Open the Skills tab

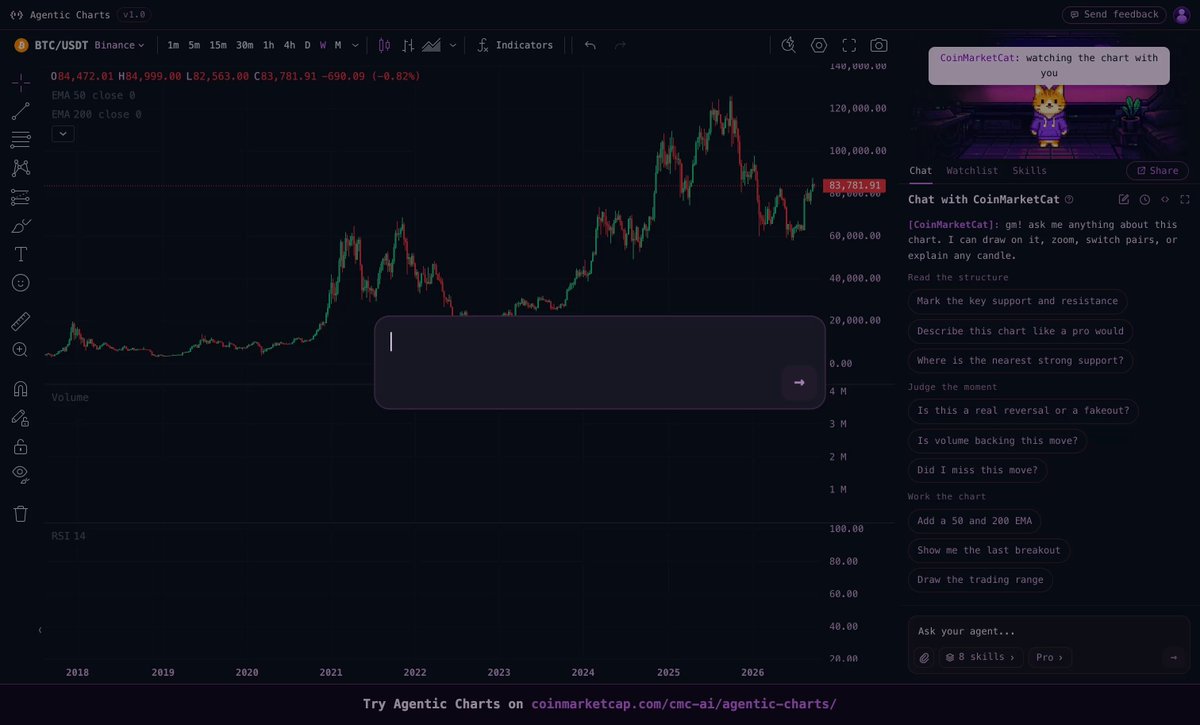tap(1029, 171)
